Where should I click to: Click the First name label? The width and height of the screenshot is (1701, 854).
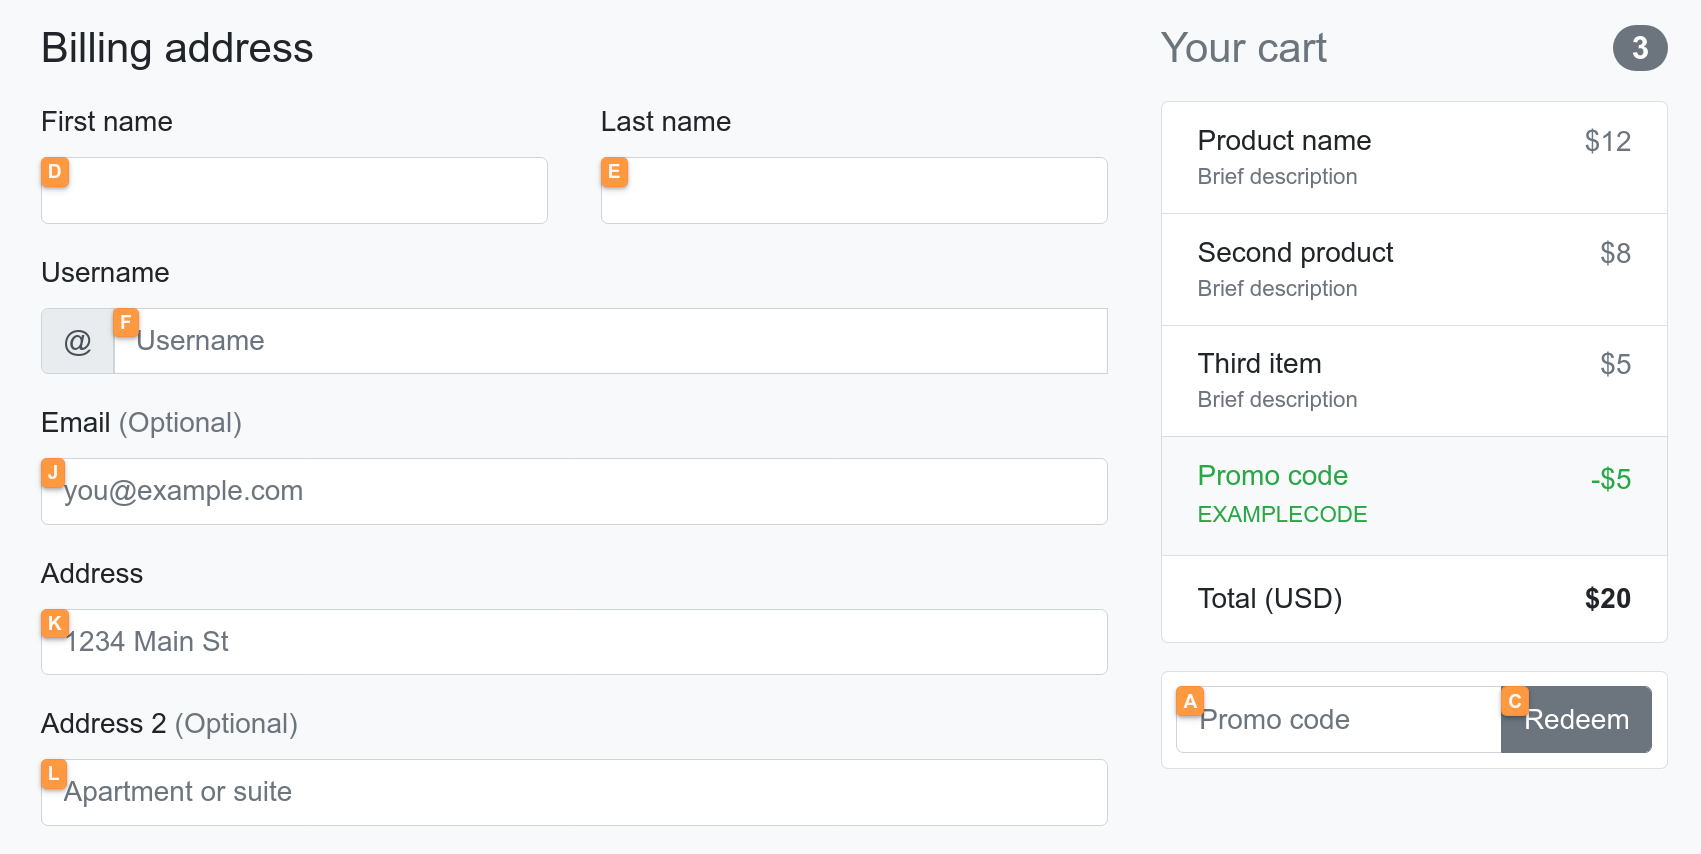(x=107, y=122)
